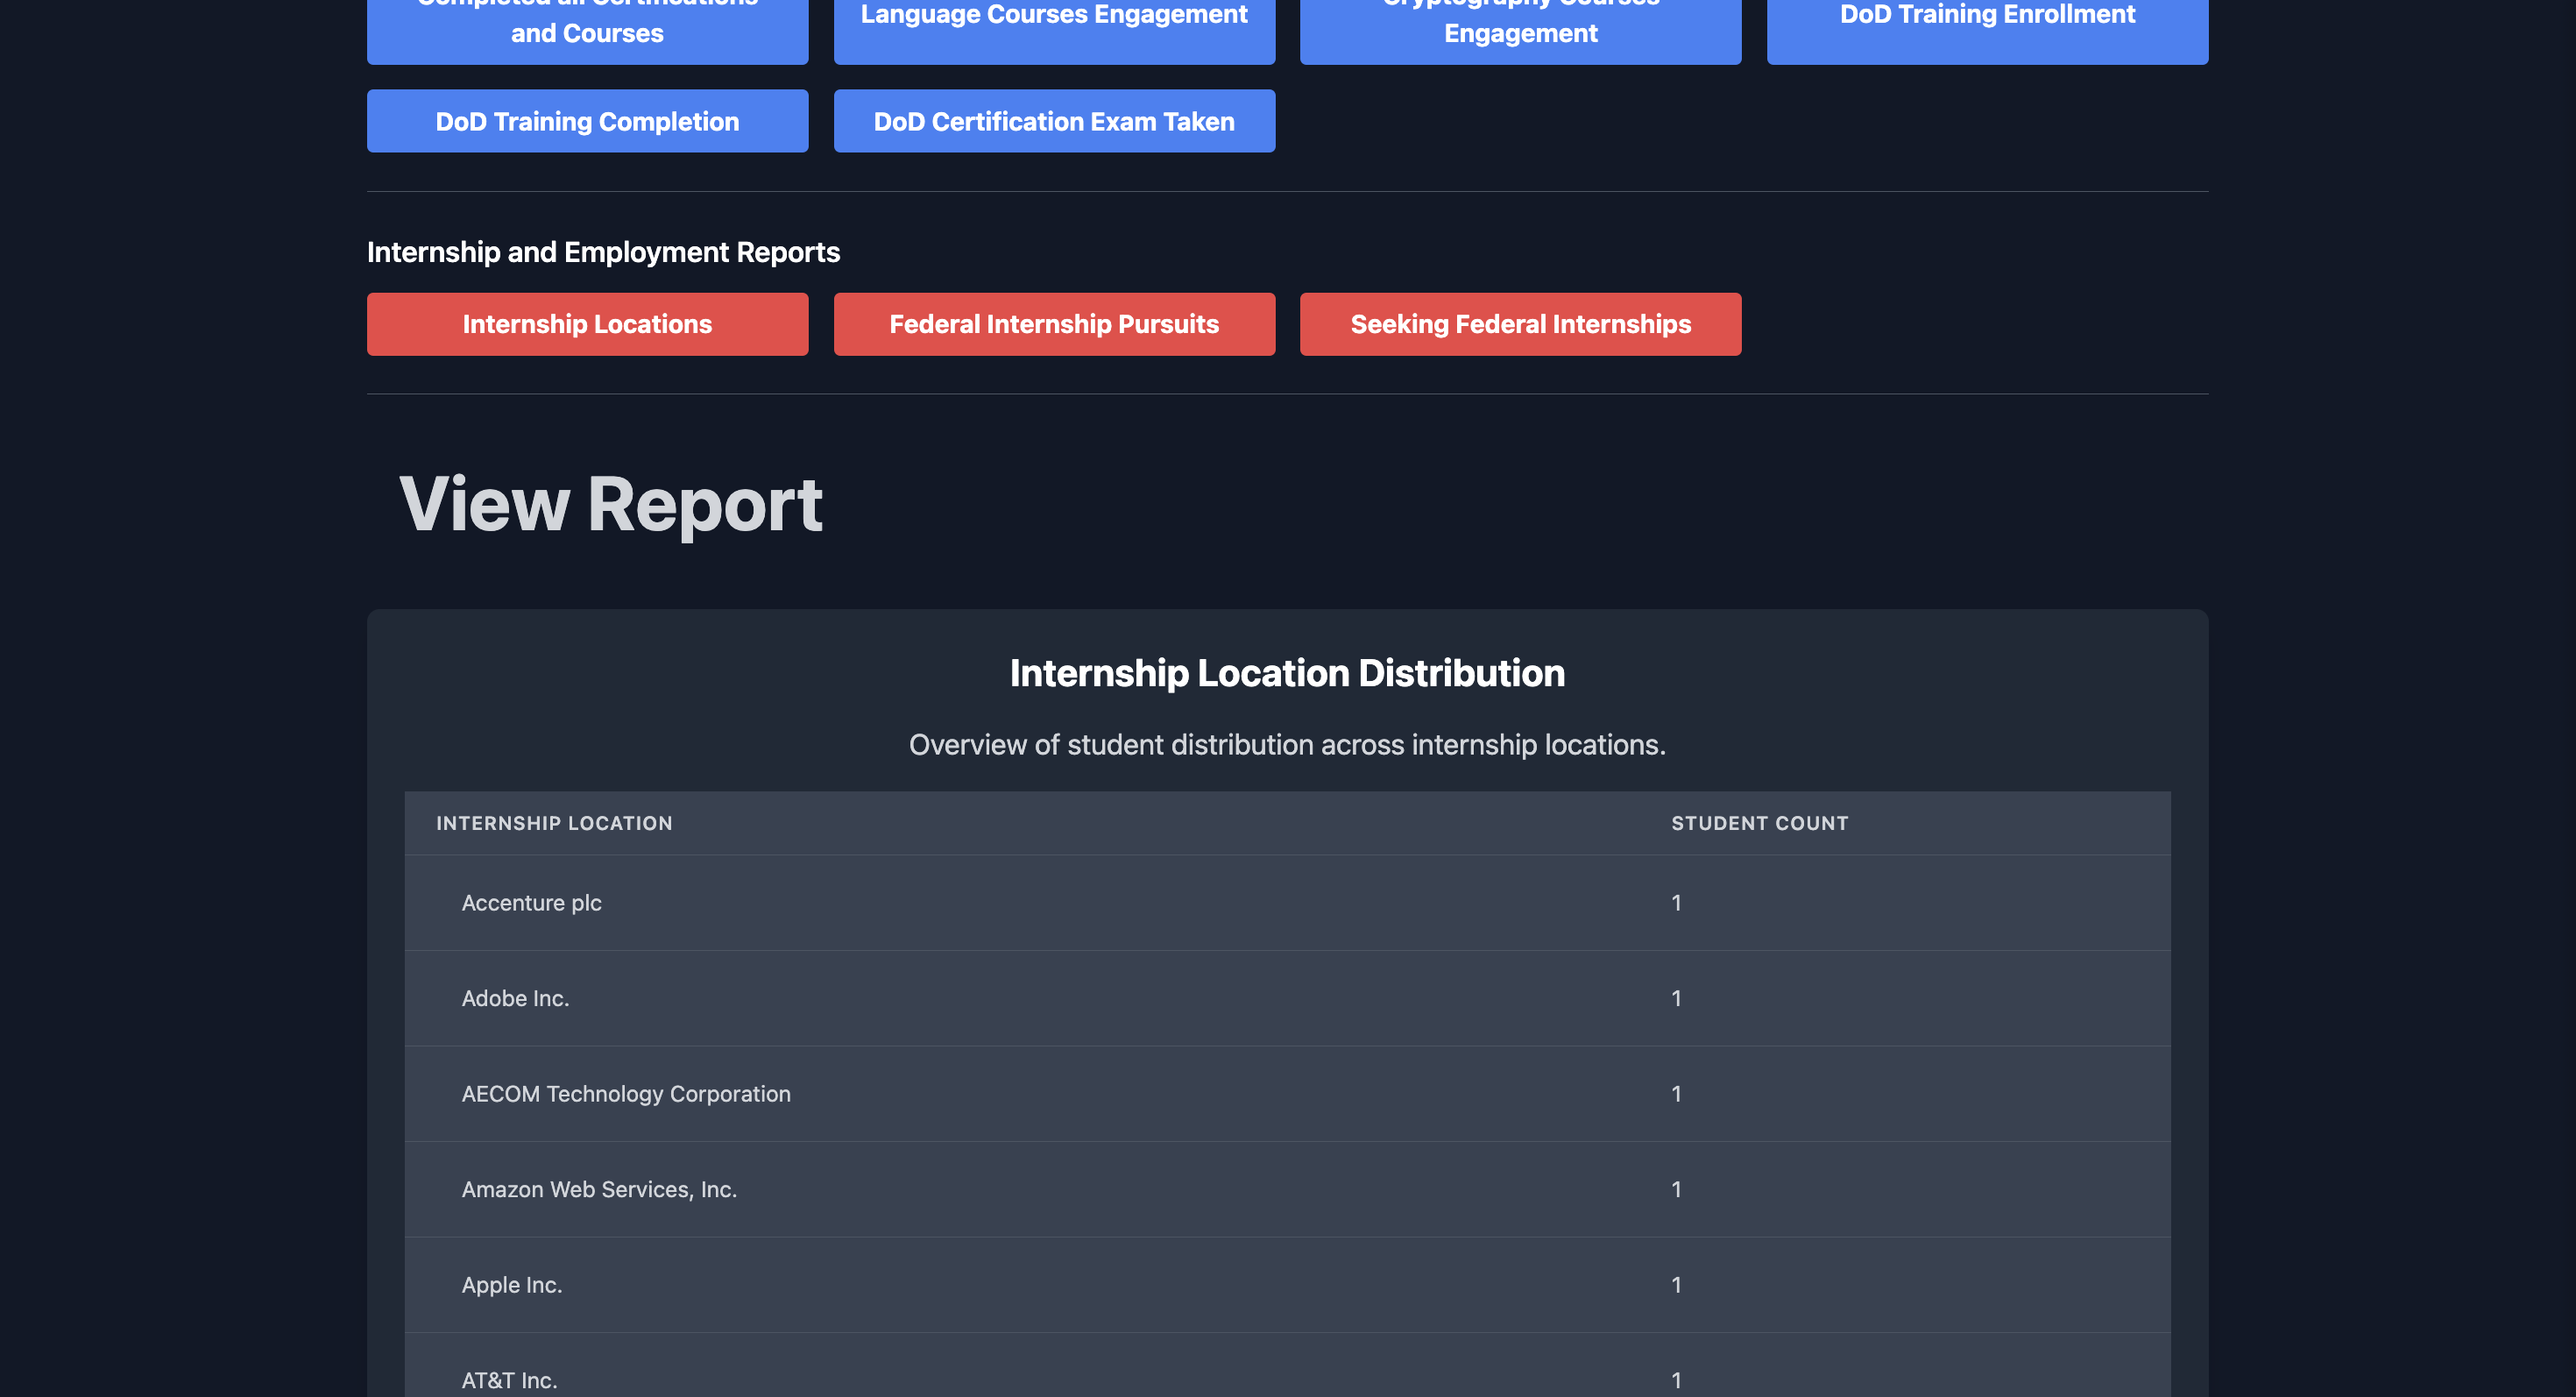
Task: Click Internship Location Distribution title
Action: coord(1287,673)
